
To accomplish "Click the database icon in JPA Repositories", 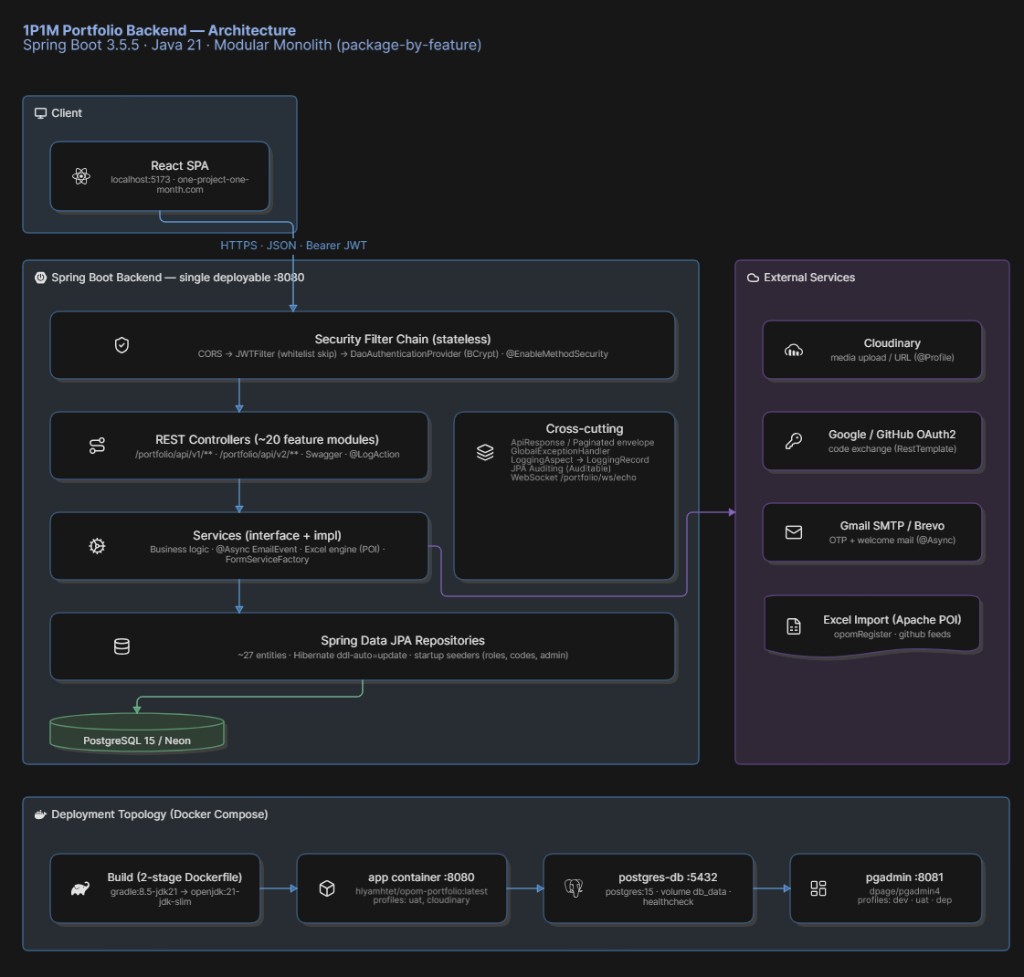I will 121,647.
